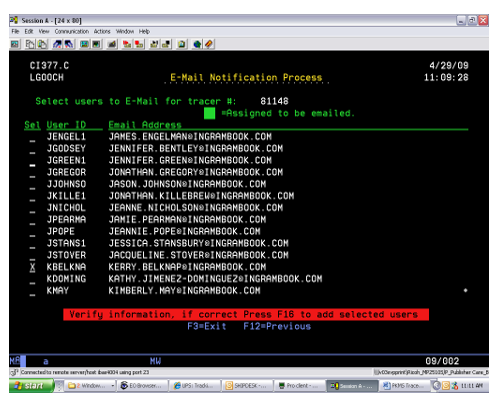Click the print screen icon at toolbar start
Viewport: 503px width, 406px height.
pos(15,44)
